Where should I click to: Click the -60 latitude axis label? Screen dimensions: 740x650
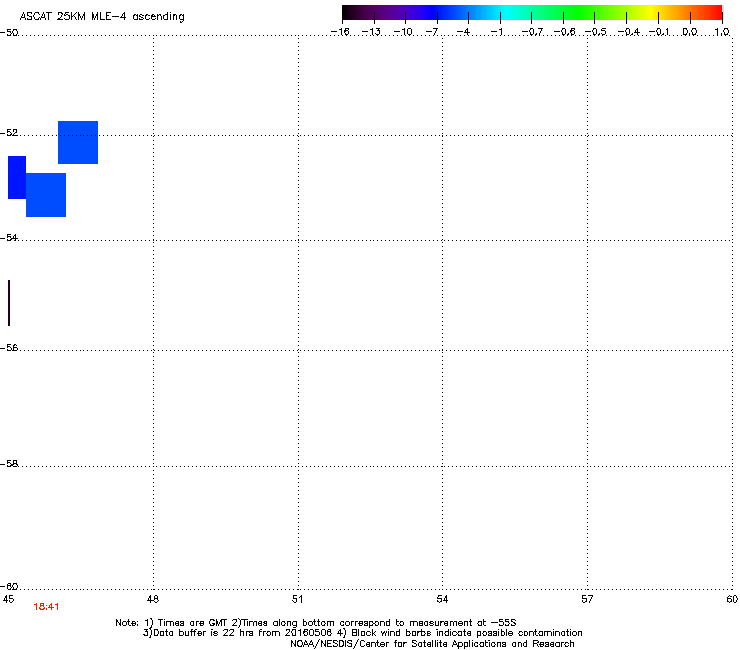coord(9,586)
